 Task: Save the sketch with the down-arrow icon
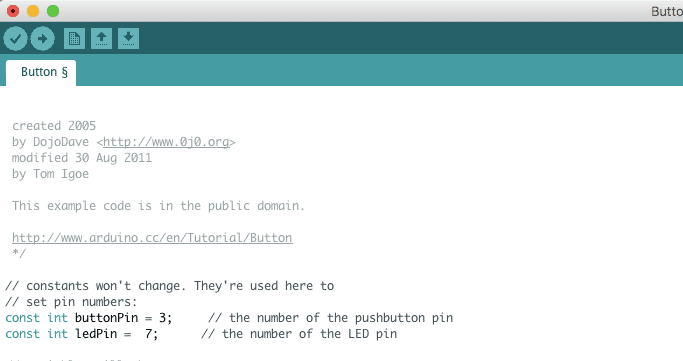tap(128, 39)
